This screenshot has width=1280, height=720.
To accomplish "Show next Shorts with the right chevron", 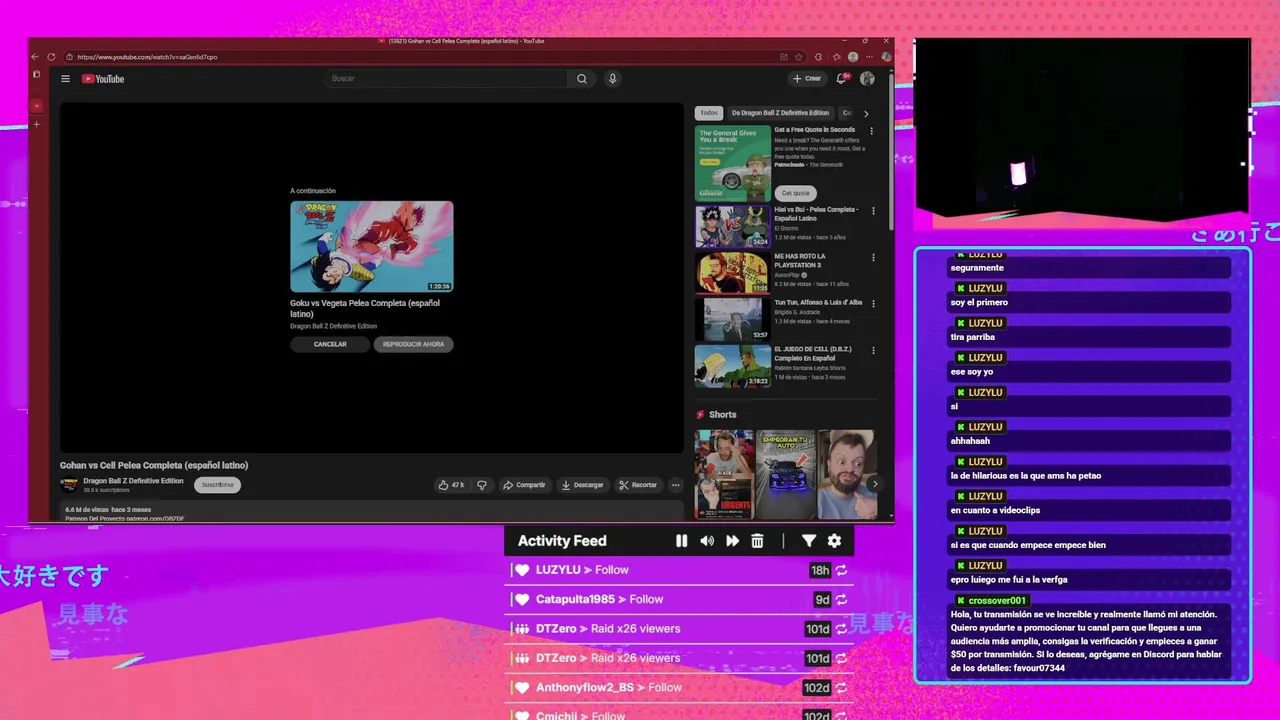I will (875, 484).
